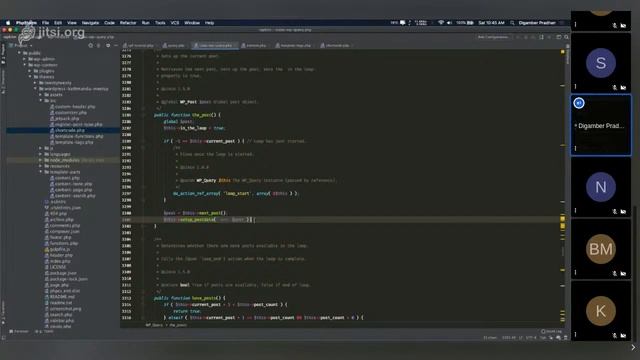This screenshot has height=360, width=640.
Task: Hide the Project panel with minus icon
Action: (116, 46)
